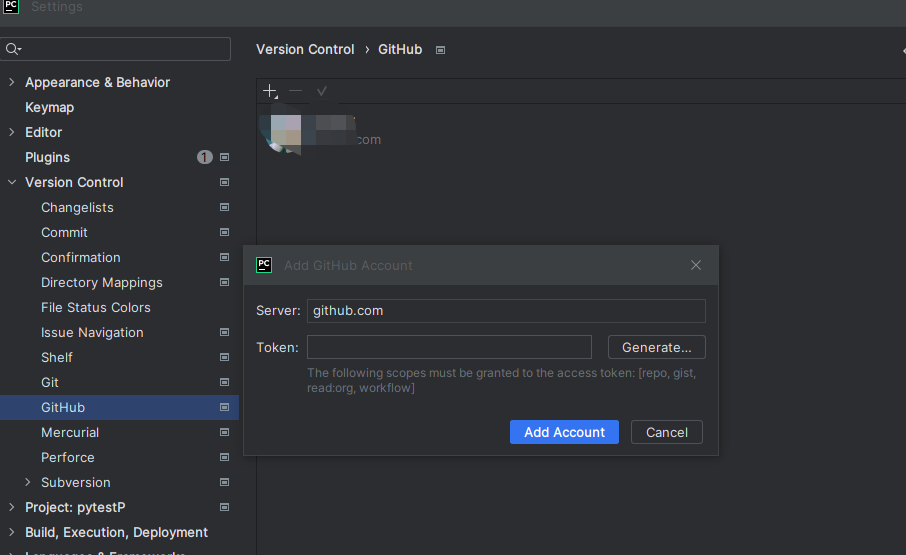Click Version Control in the breadcrumb
Screen dimensions: 906x555
(x=305, y=50)
